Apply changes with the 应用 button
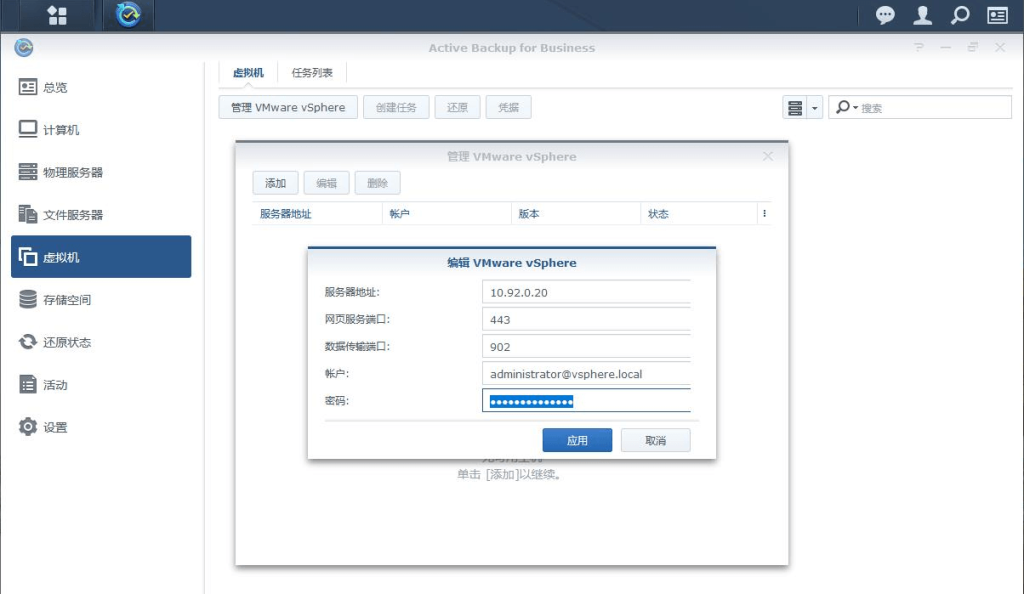The height and width of the screenshot is (594, 1024). pyautogui.click(x=577, y=440)
